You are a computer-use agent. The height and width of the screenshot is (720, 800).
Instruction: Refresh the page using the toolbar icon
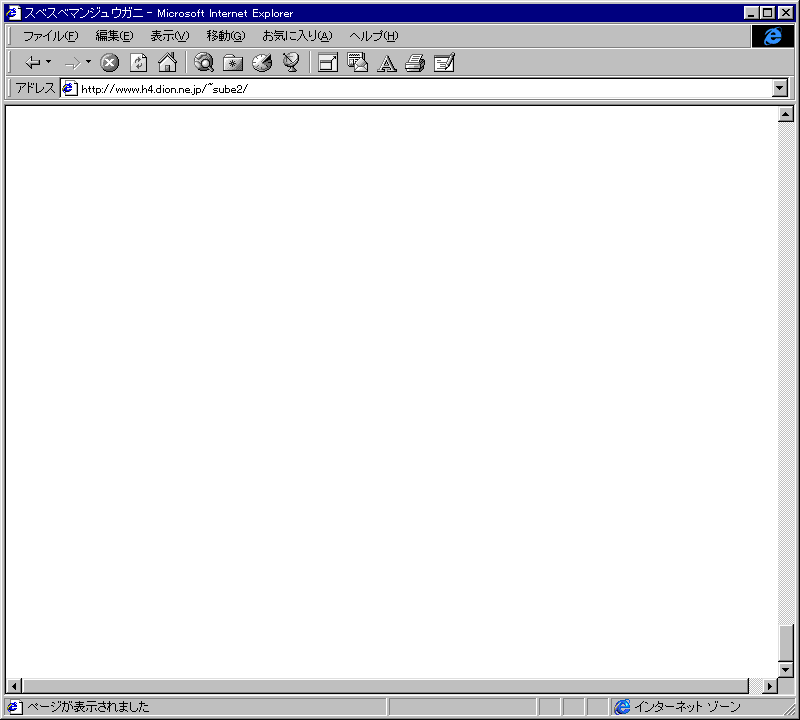(138, 63)
